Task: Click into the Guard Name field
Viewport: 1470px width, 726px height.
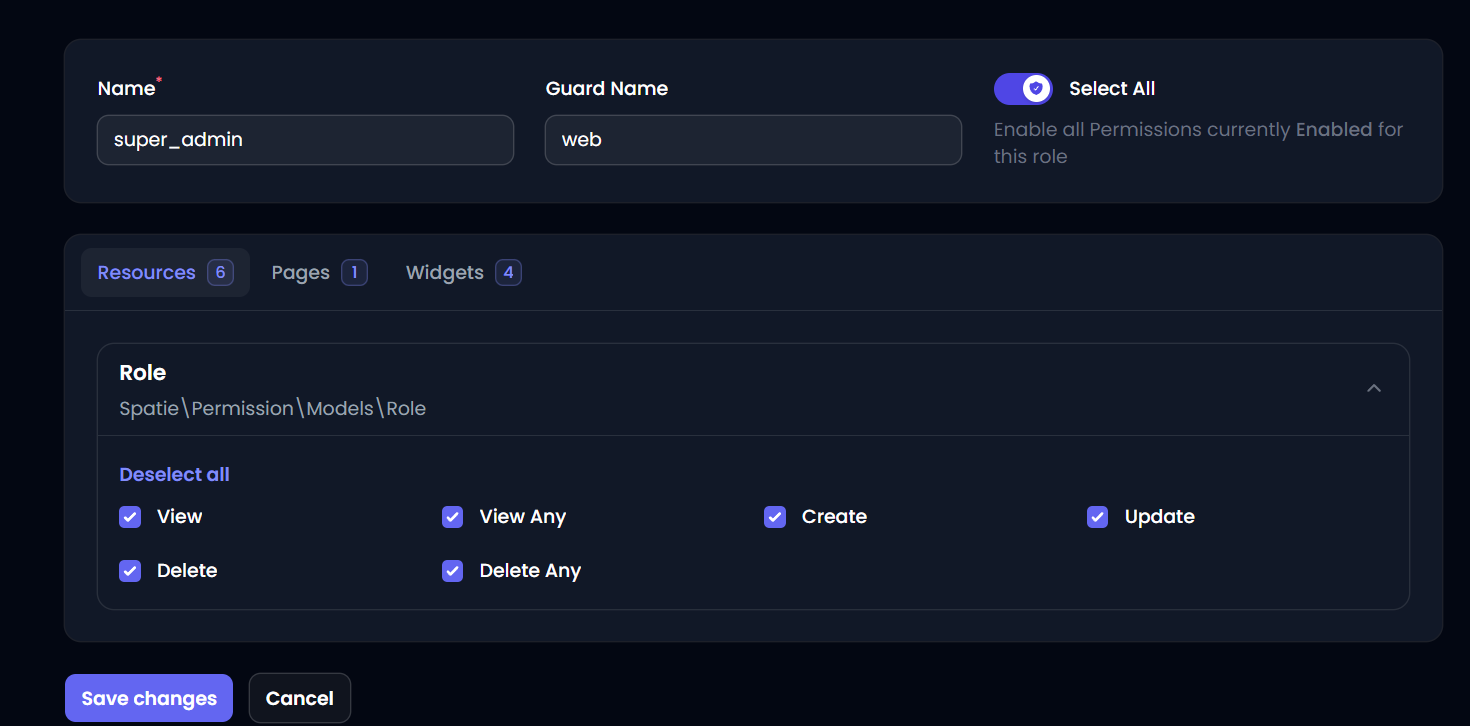Action: [x=753, y=140]
